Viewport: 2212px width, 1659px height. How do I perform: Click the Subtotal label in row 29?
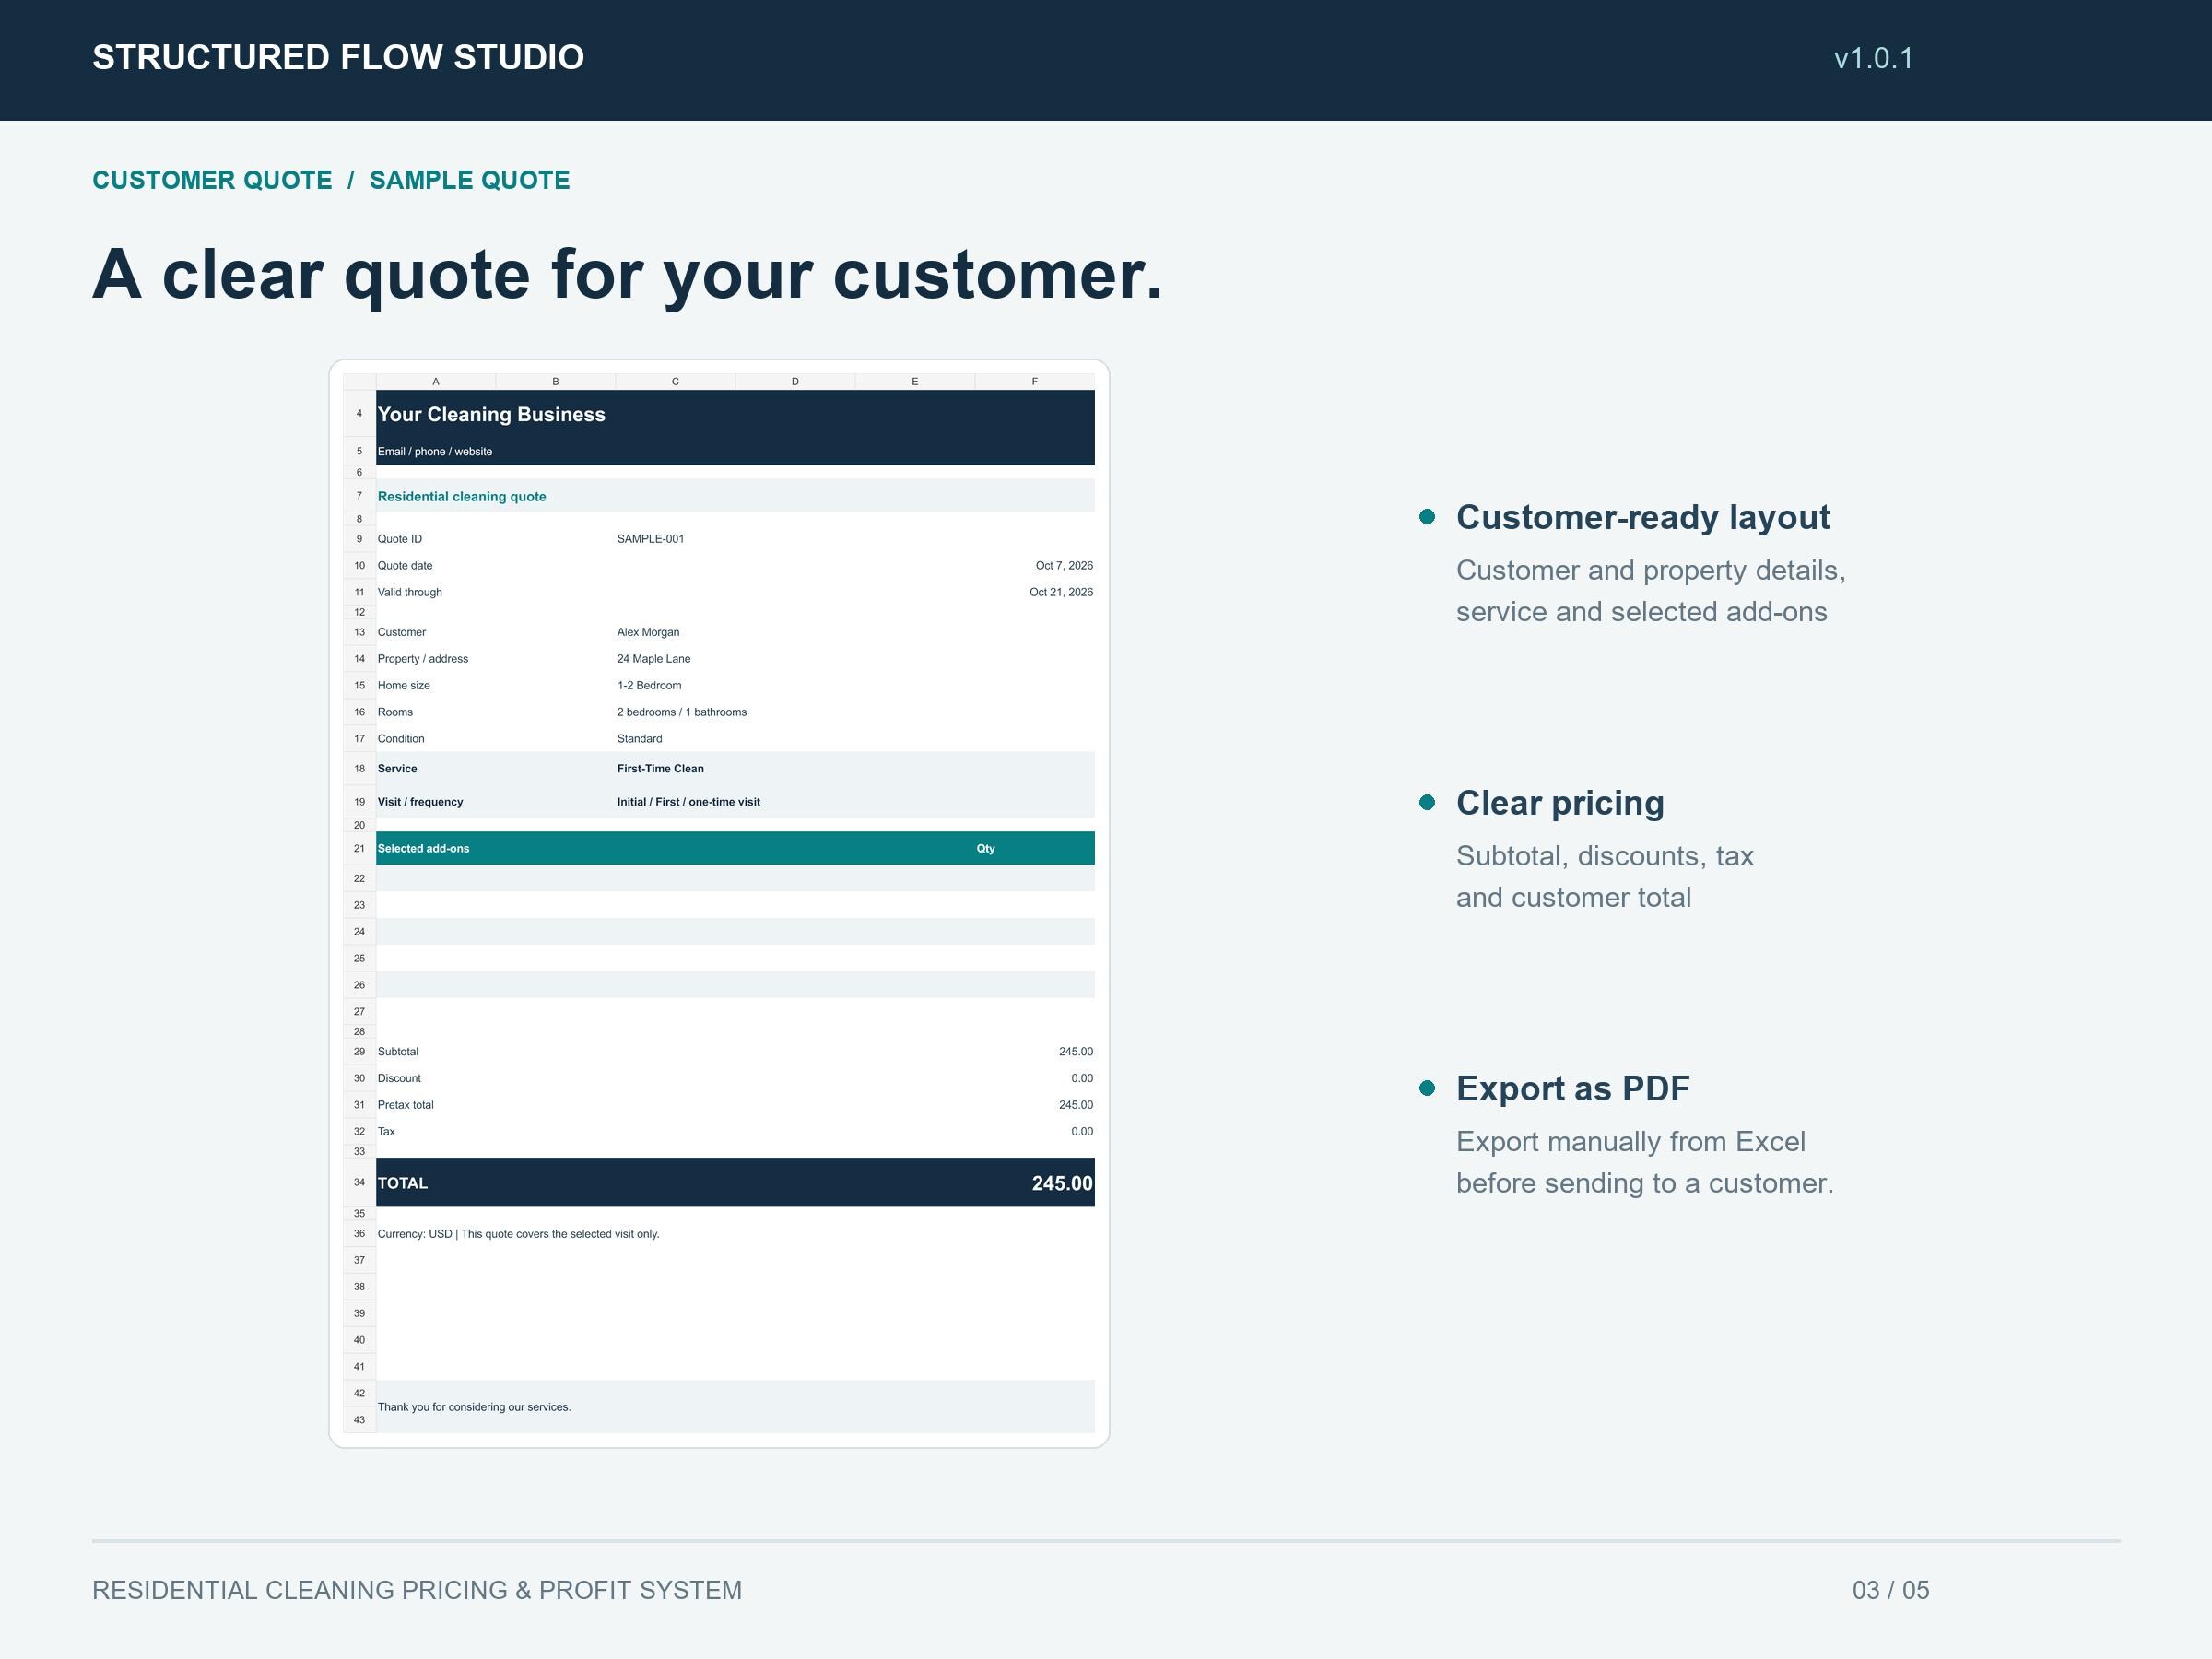click(398, 1052)
